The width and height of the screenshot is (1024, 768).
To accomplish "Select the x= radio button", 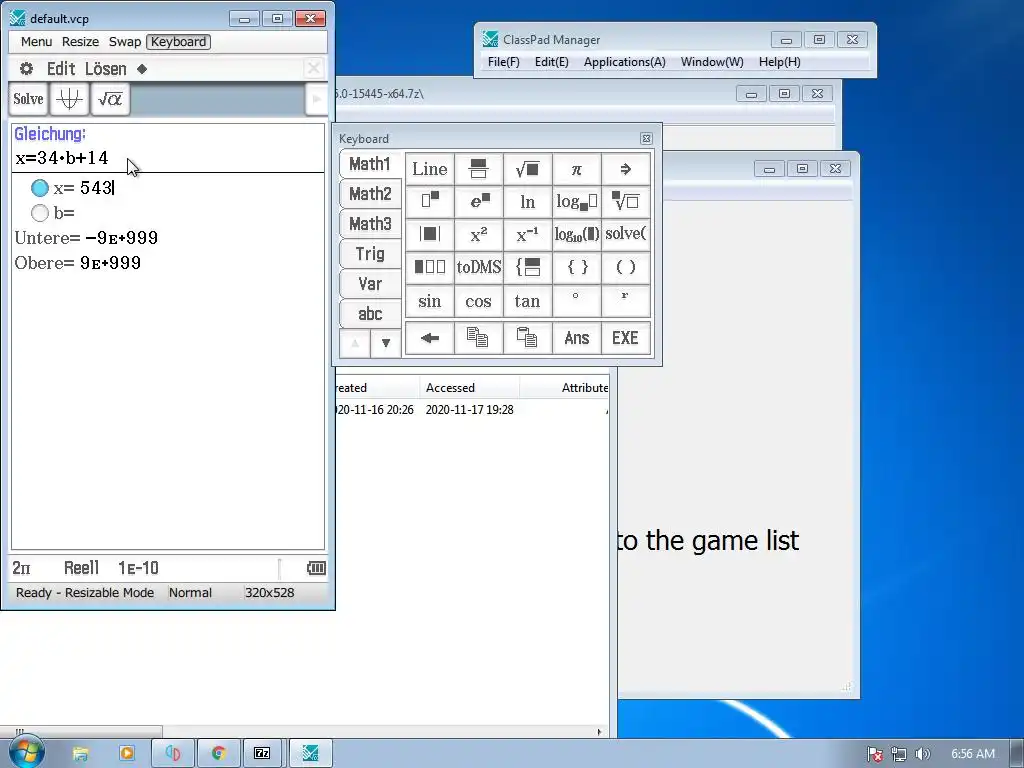I will [x=40, y=188].
